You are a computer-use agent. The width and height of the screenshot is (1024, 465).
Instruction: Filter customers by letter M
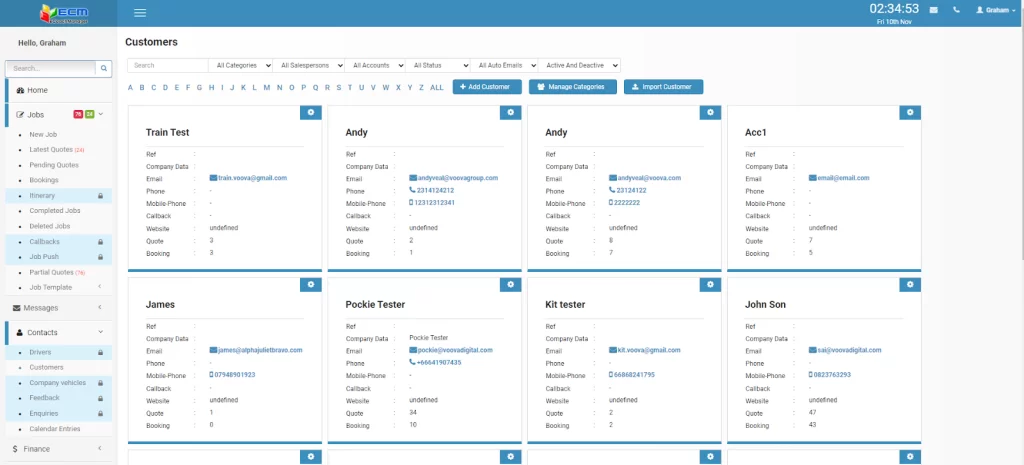click(266, 88)
